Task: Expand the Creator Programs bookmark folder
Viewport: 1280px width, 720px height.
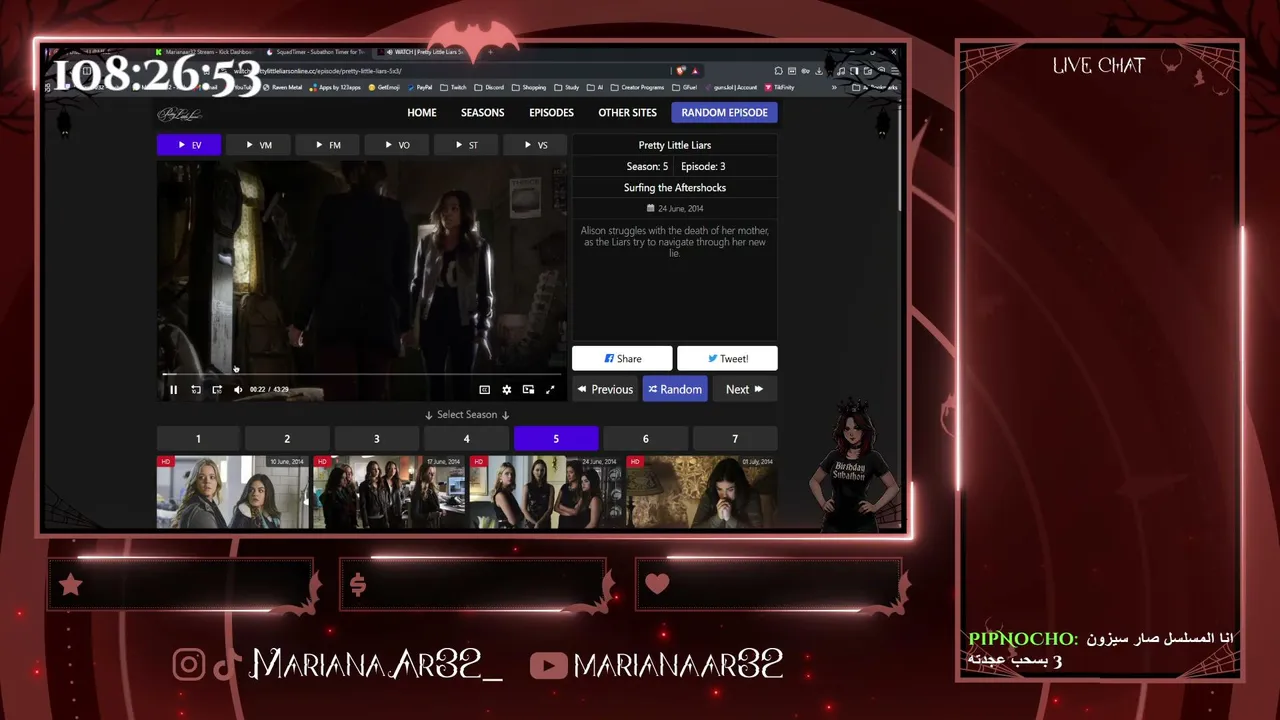Action: [x=638, y=88]
